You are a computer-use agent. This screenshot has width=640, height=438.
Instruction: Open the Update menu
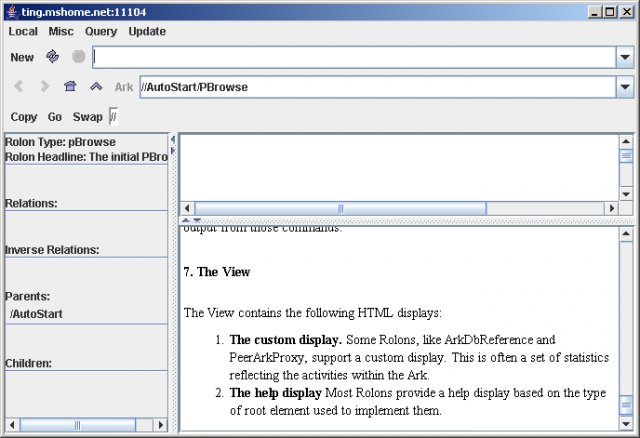pyautogui.click(x=147, y=32)
